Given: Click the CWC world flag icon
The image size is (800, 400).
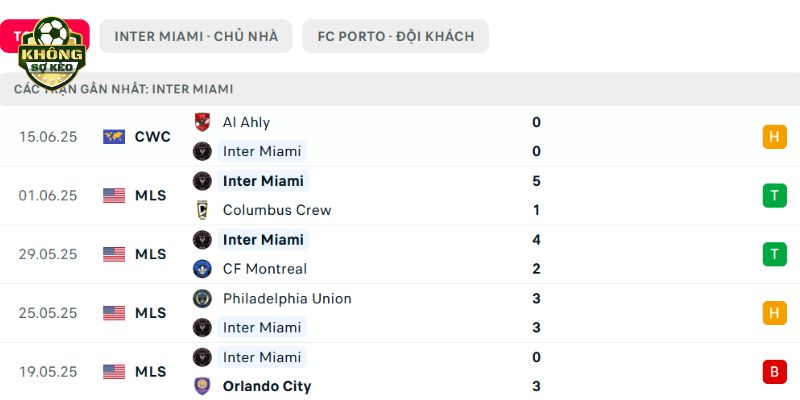Looking at the screenshot, I should coord(114,137).
